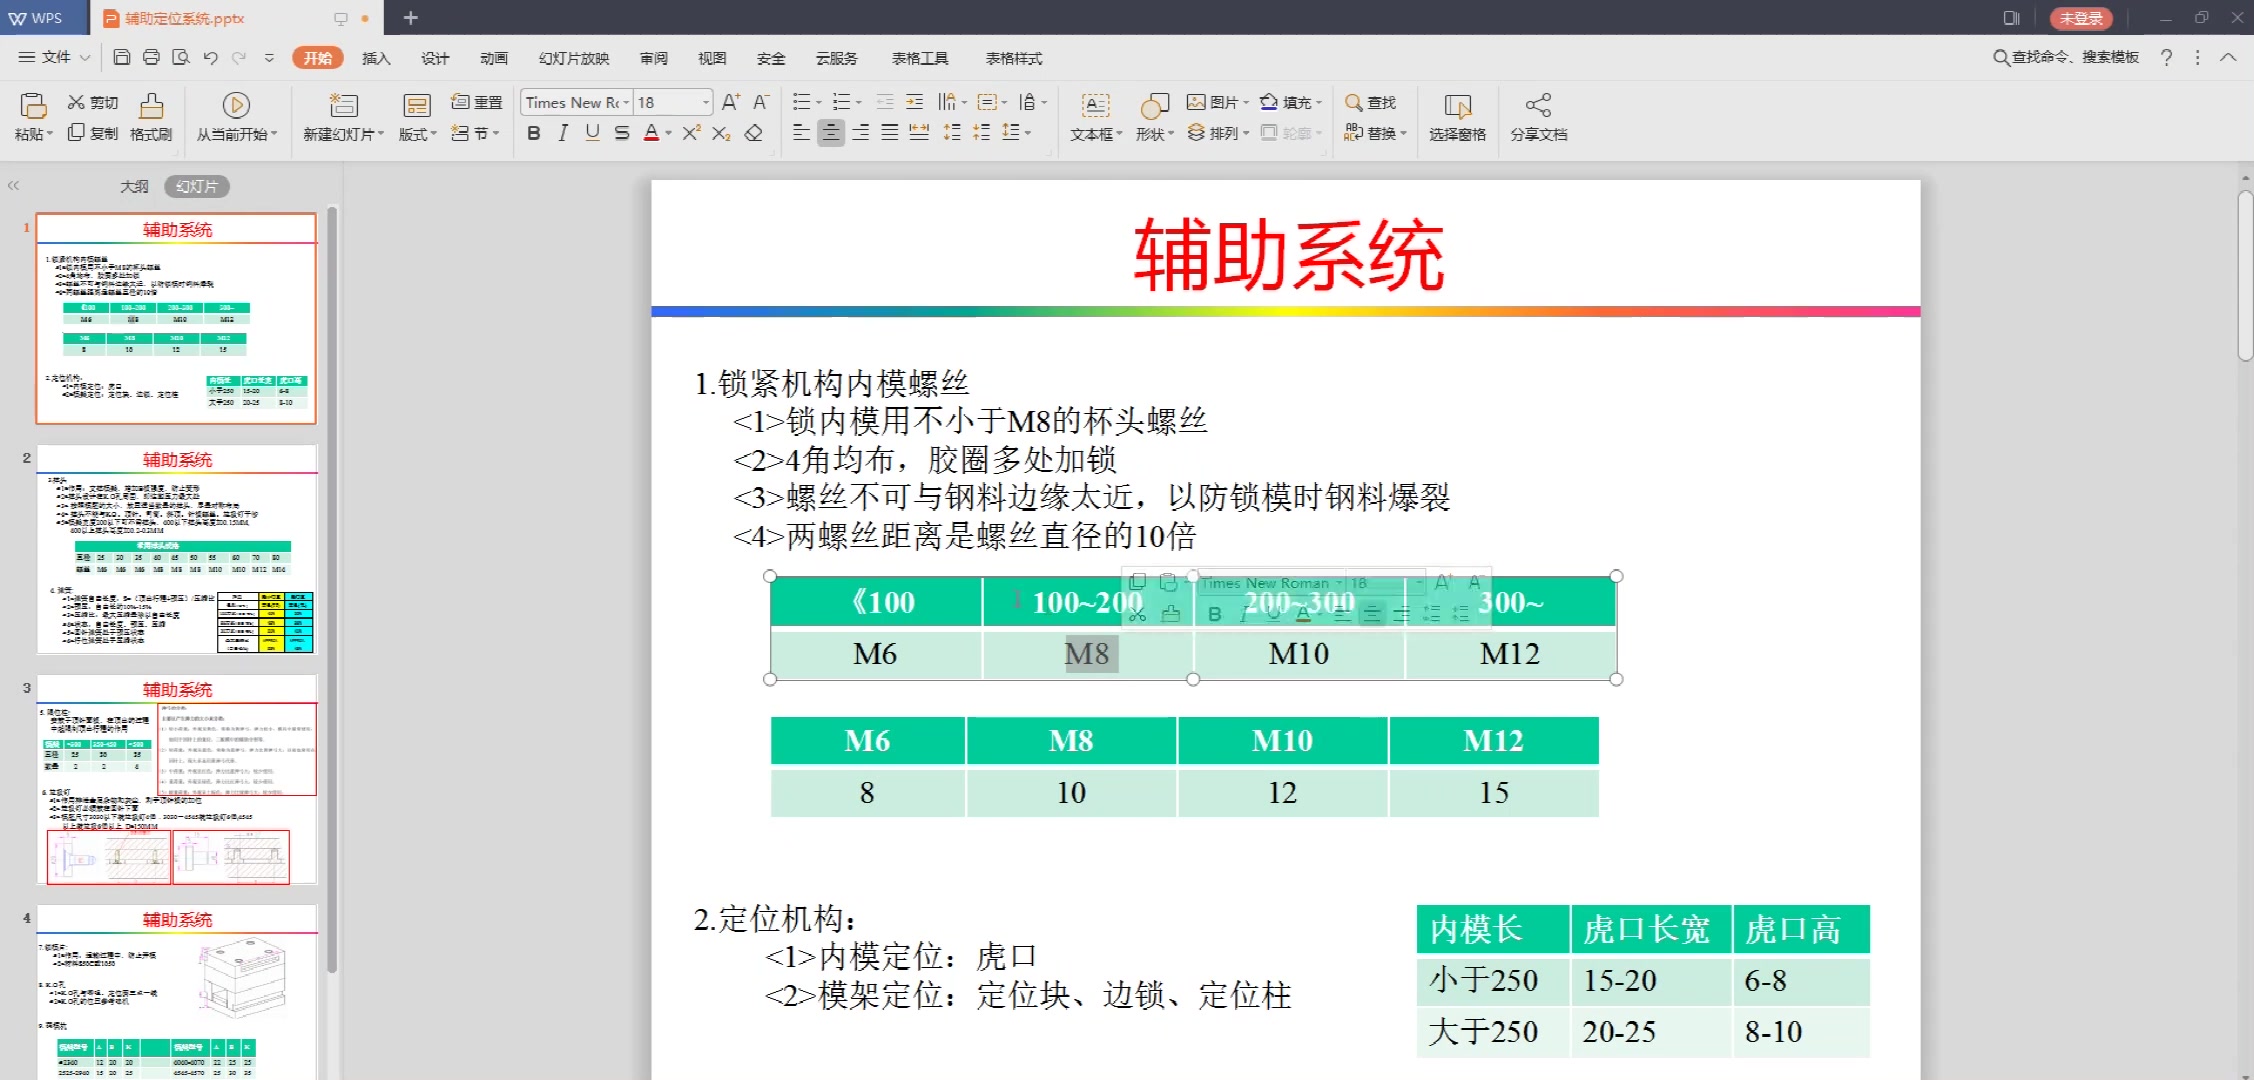Toggle right text alignment
The width and height of the screenshot is (2254, 1080).
tap(860, 133)
